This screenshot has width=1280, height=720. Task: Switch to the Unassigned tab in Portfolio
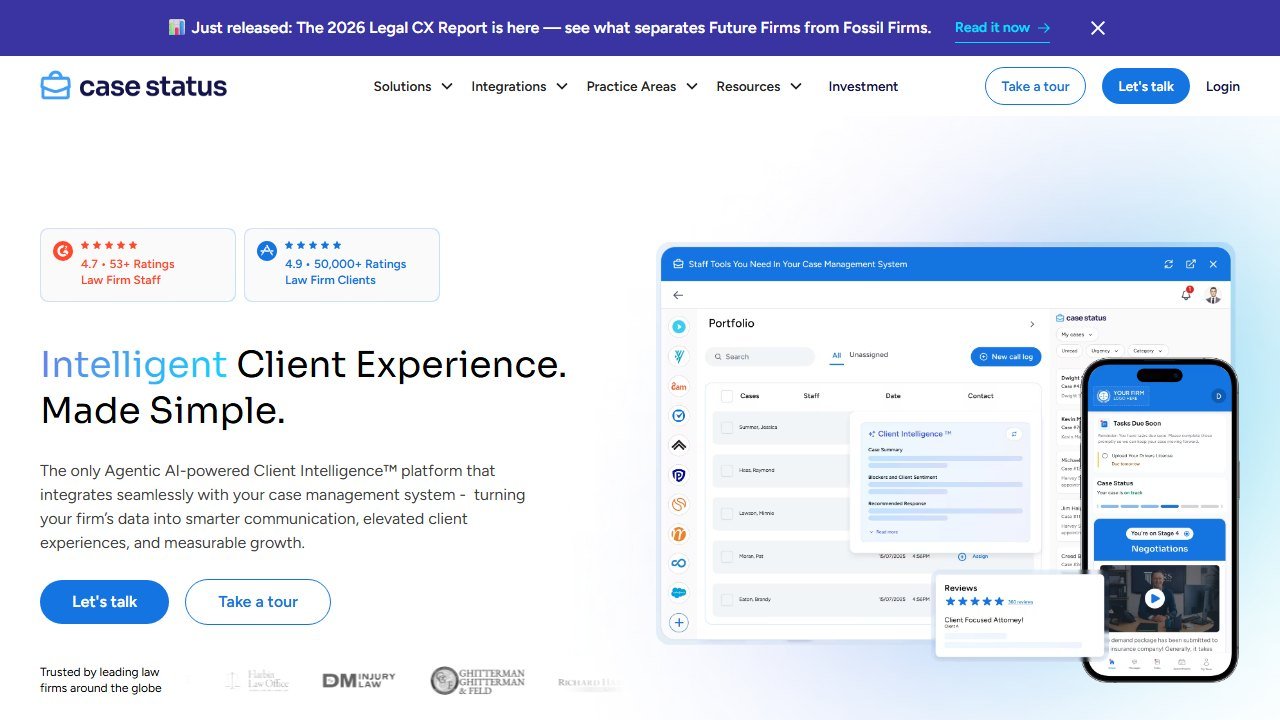coord(868,355)
